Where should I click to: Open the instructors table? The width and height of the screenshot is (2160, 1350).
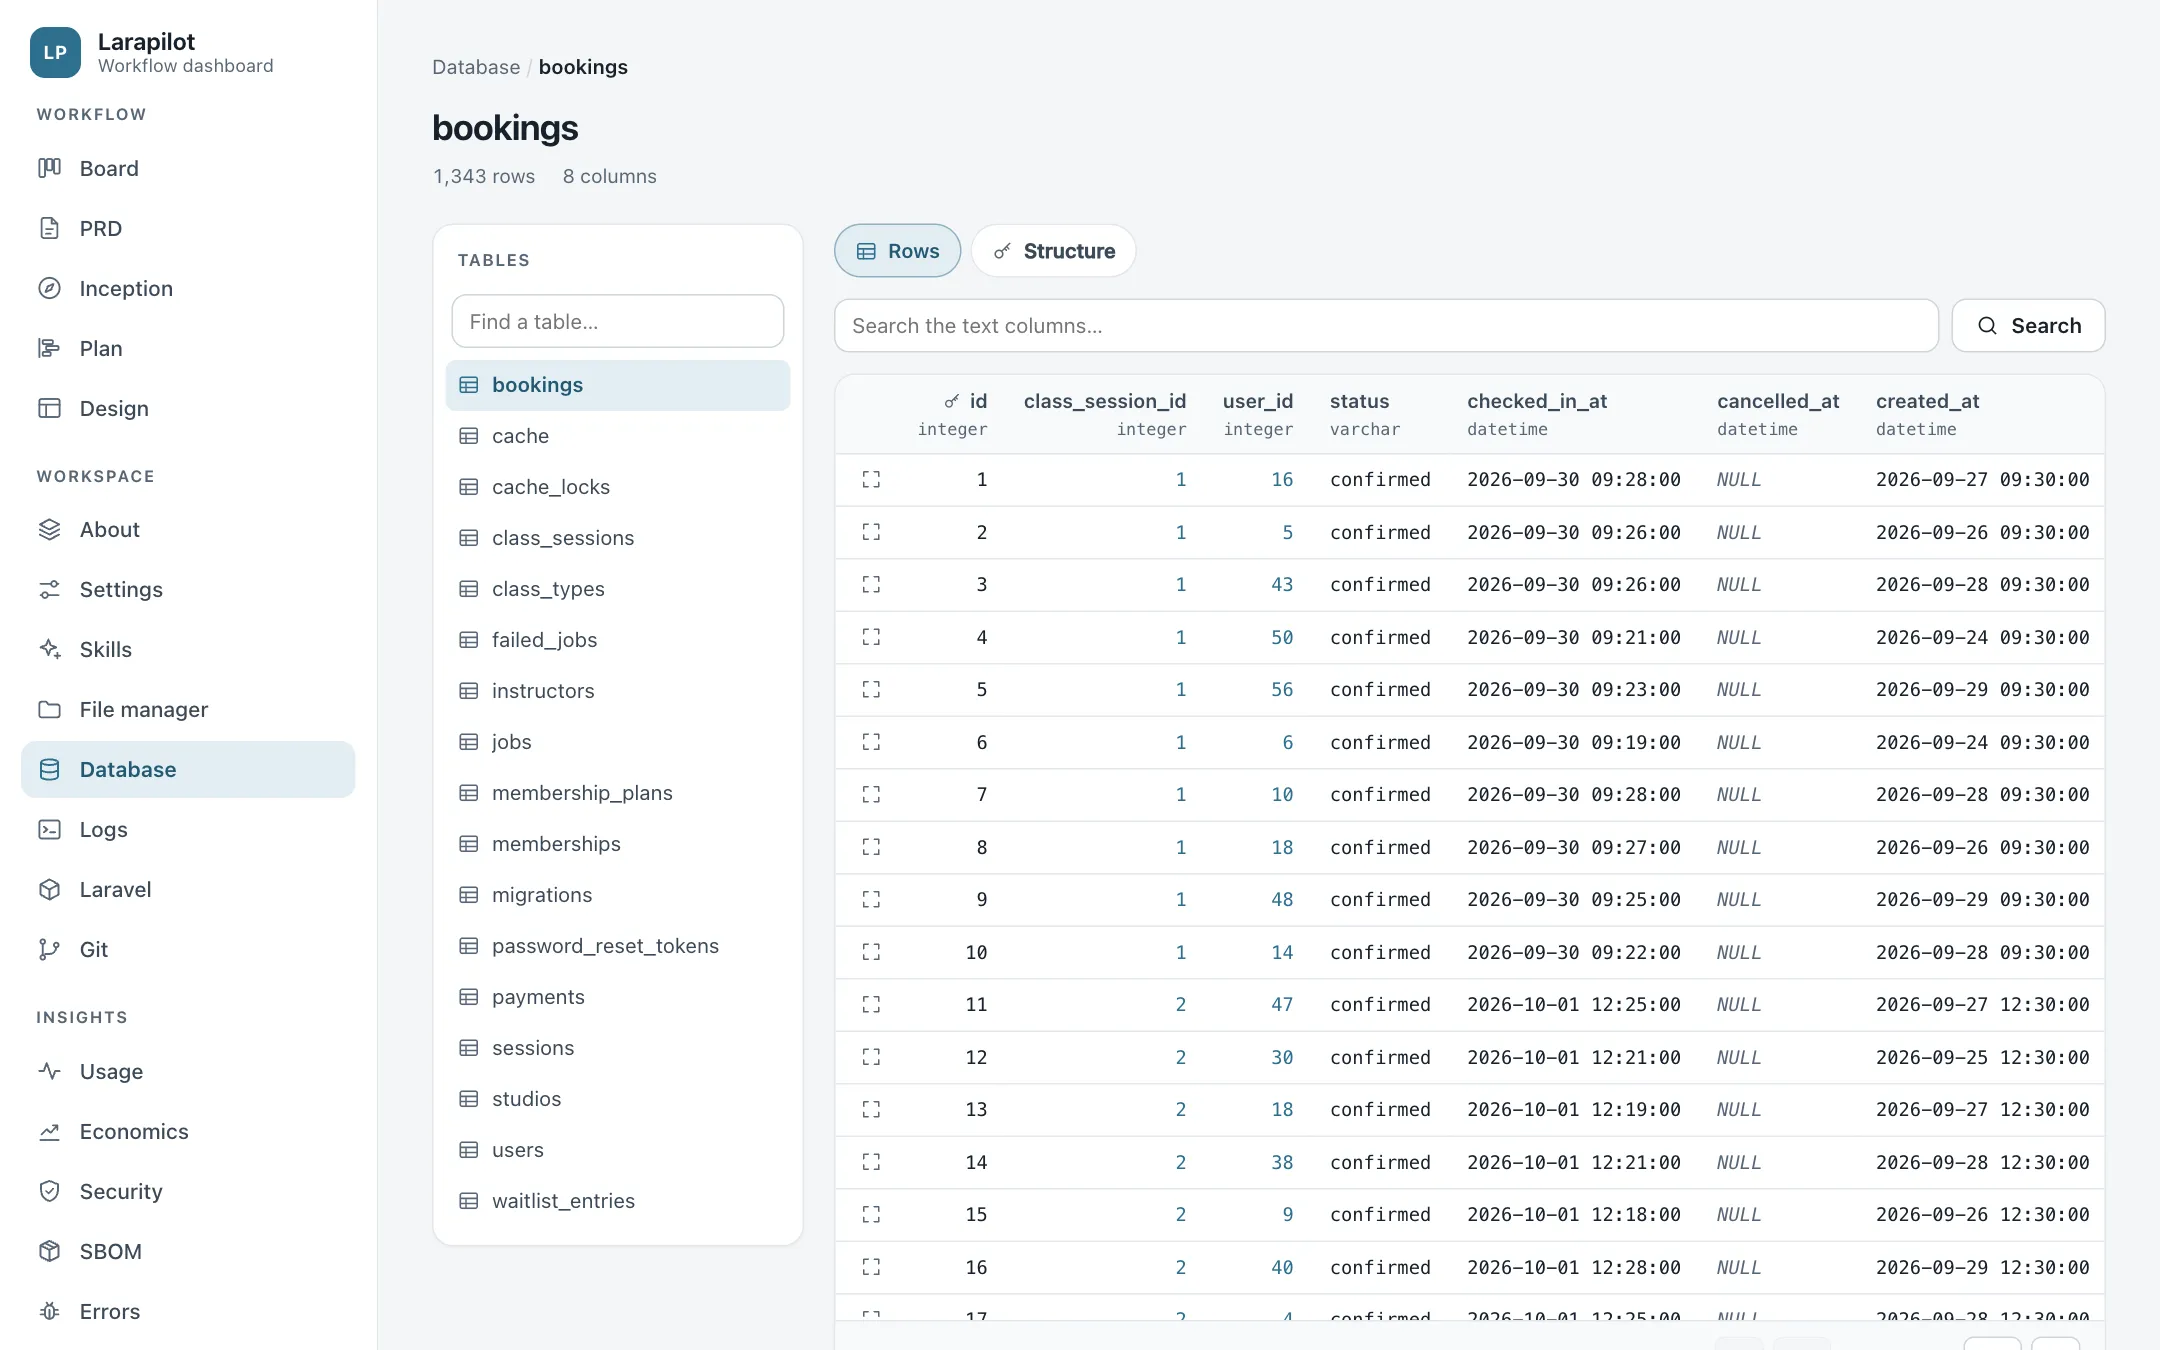[x=618, y=691]
